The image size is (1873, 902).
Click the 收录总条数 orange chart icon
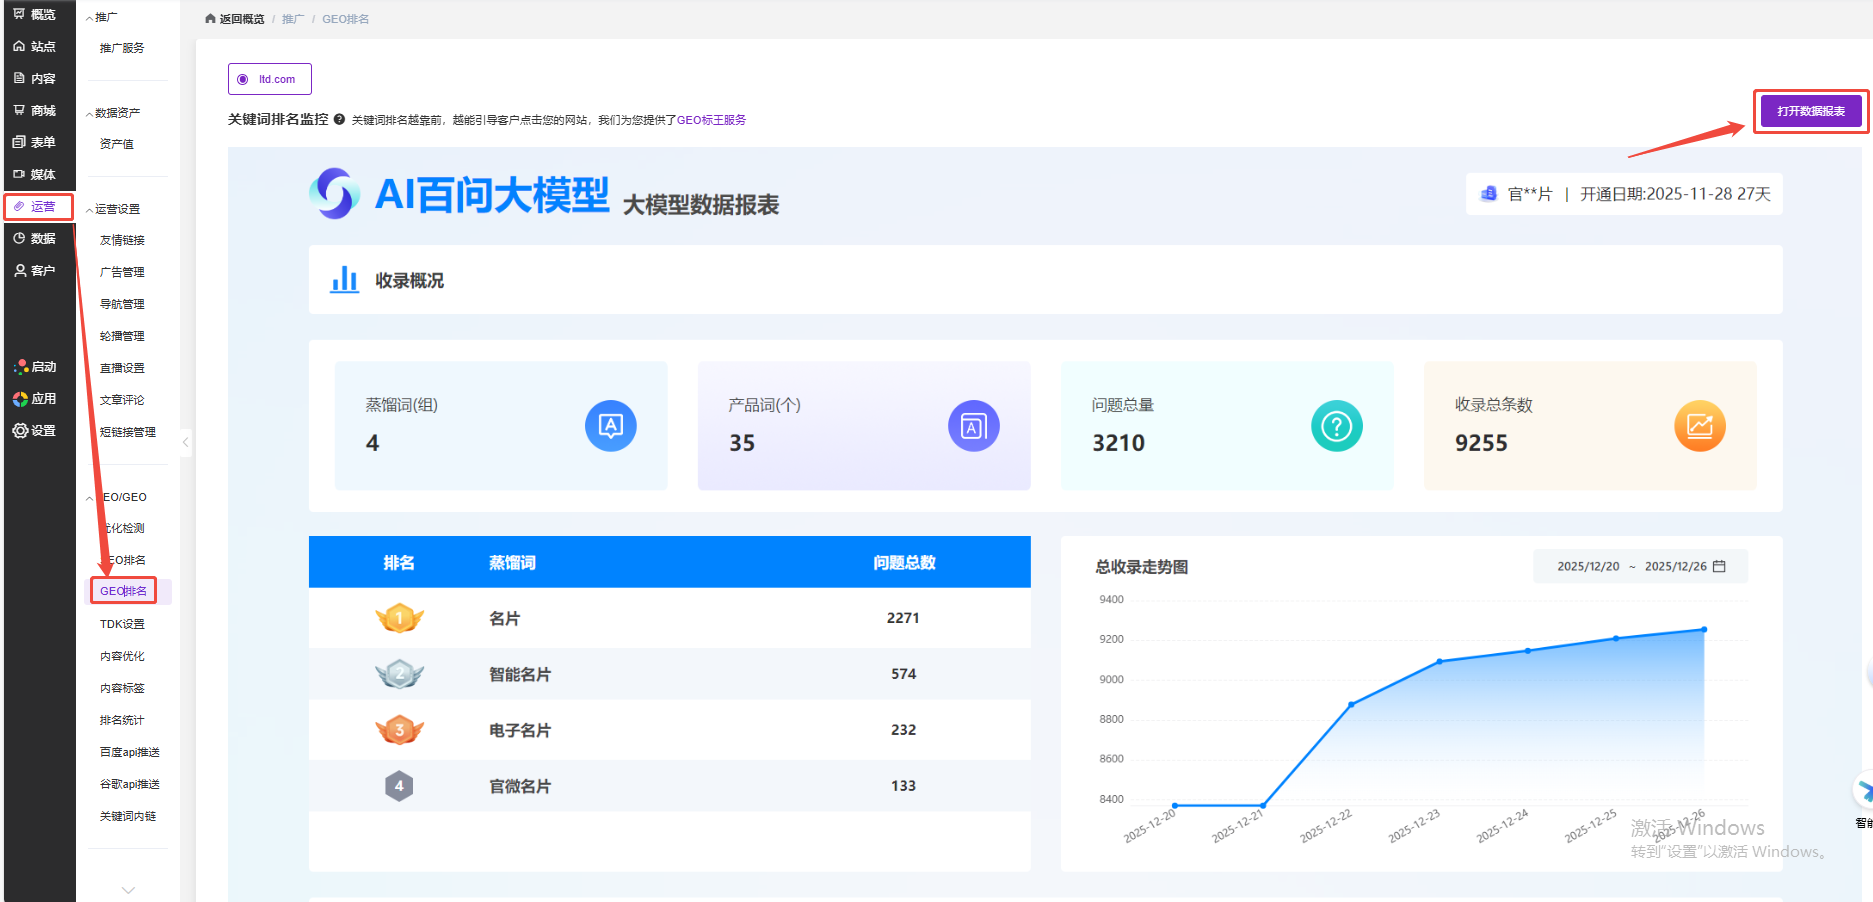tap(1699, 426)
